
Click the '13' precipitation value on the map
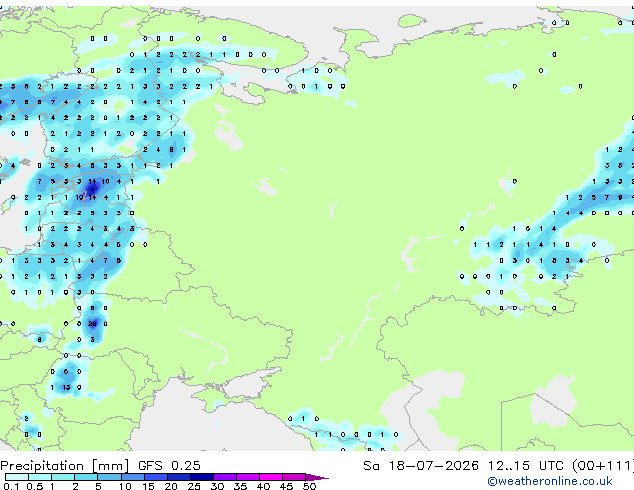[66, 387]
